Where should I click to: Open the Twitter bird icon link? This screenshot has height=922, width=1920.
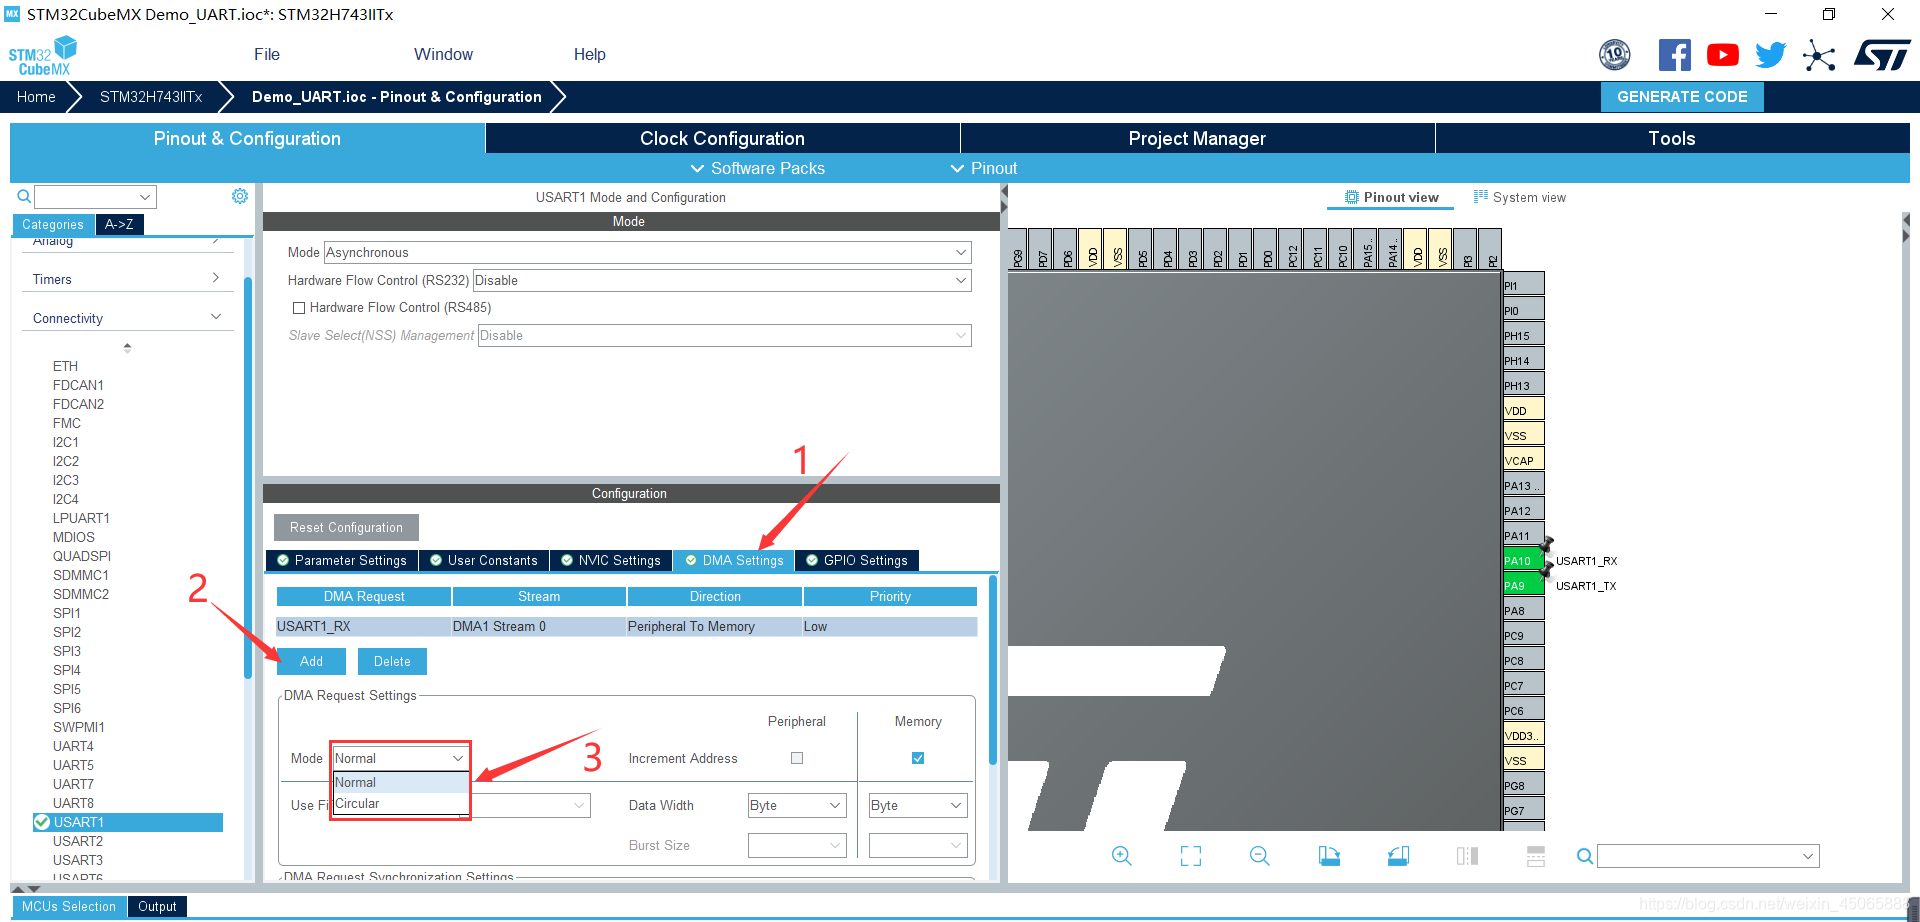1770,55
